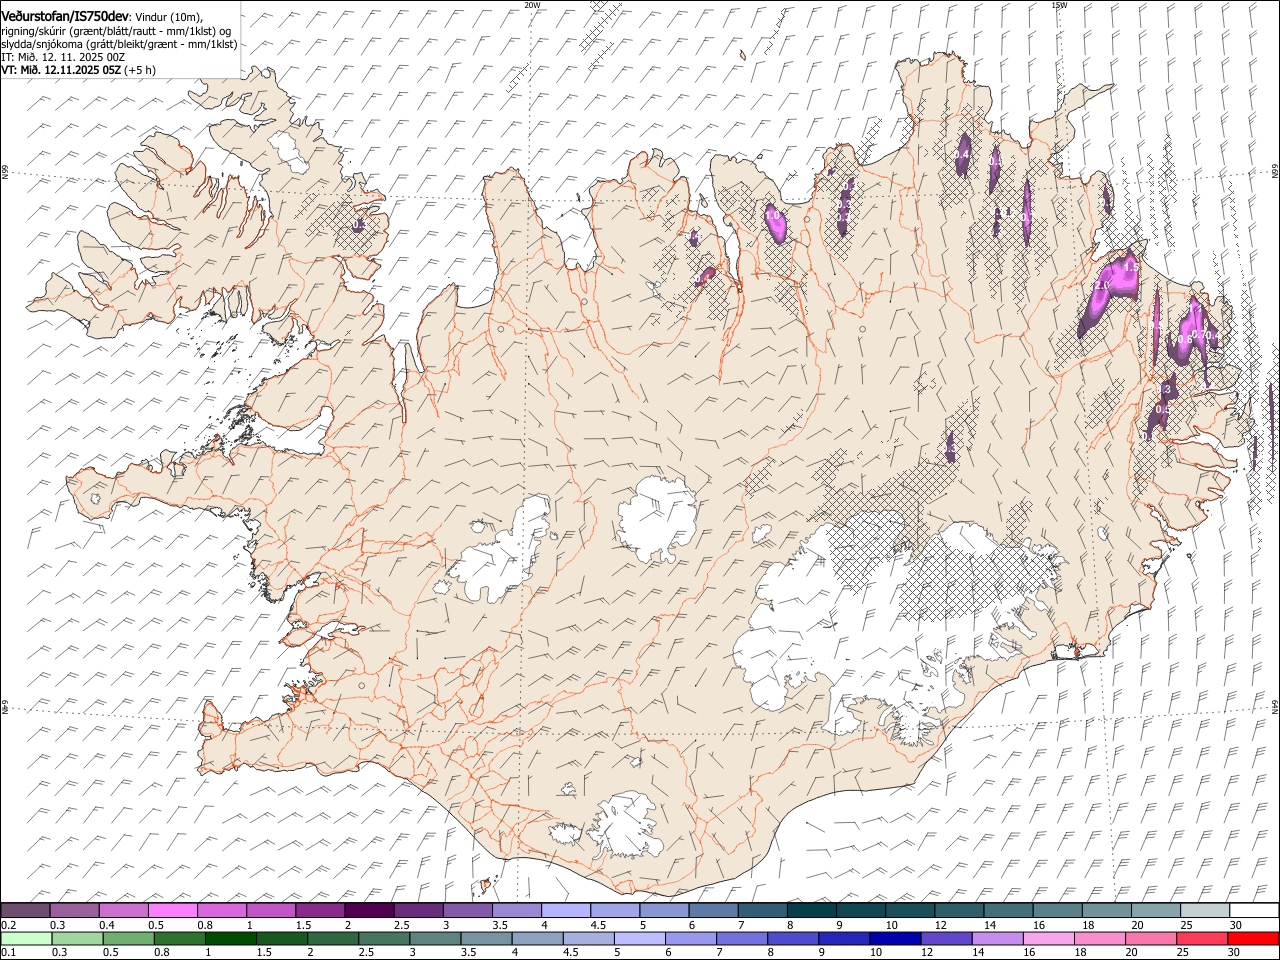Pick the top-row legend swatch between 12 and 14
This screenshot has height=960, width=1280.
pyautogui.click(x=957, y=911)
